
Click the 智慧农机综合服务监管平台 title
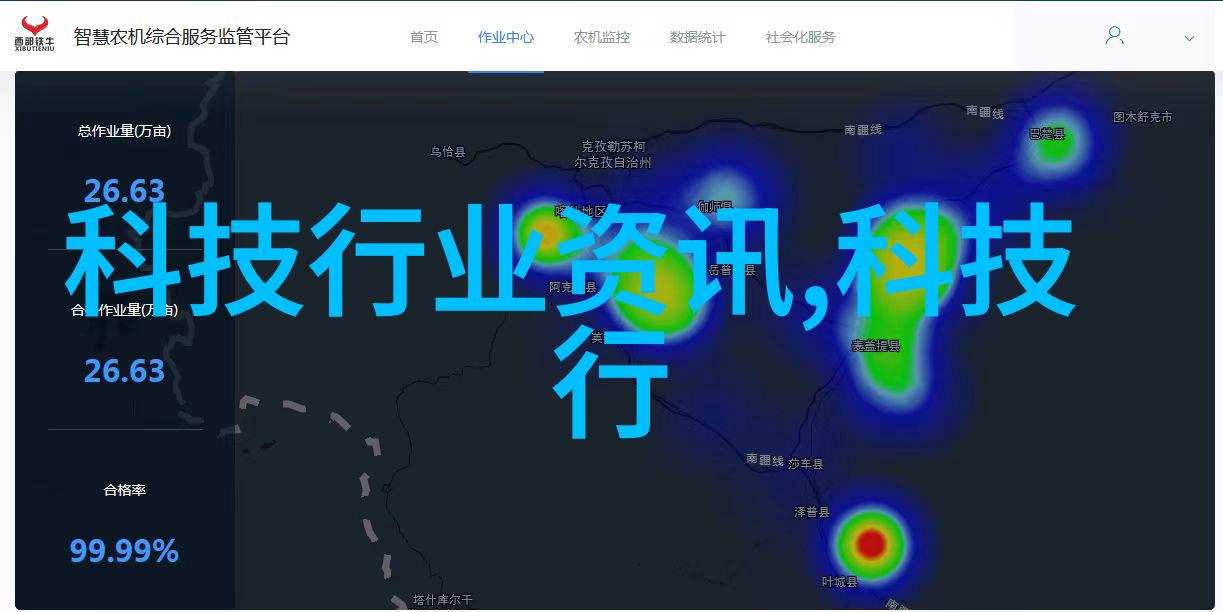(181, 37)
